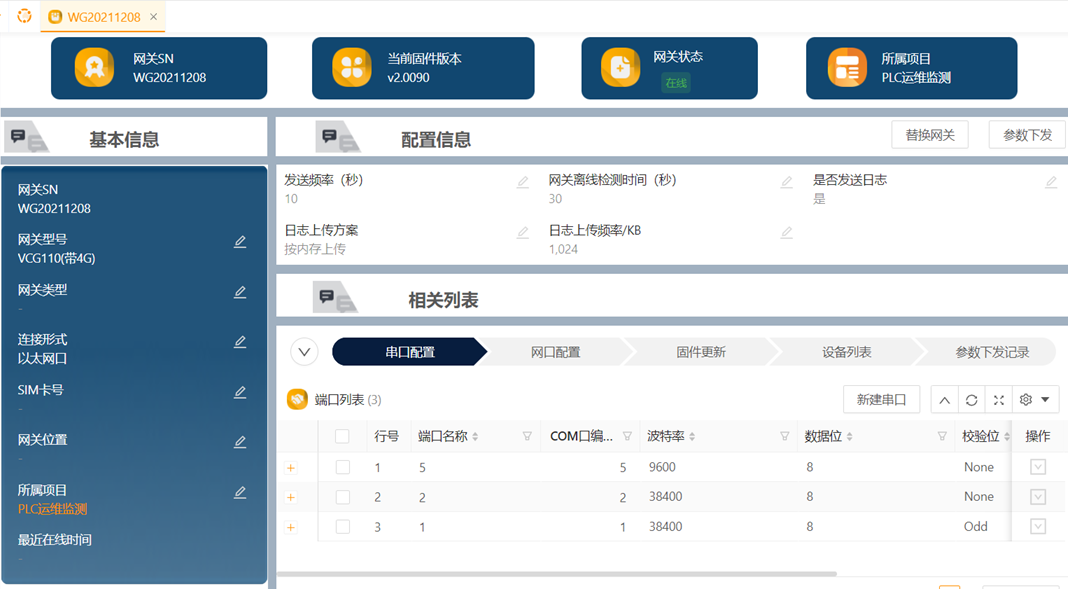Click the edit icon for 是否发送日志
Viewport: 1068px width, 589px height.
coord(1051,182)
